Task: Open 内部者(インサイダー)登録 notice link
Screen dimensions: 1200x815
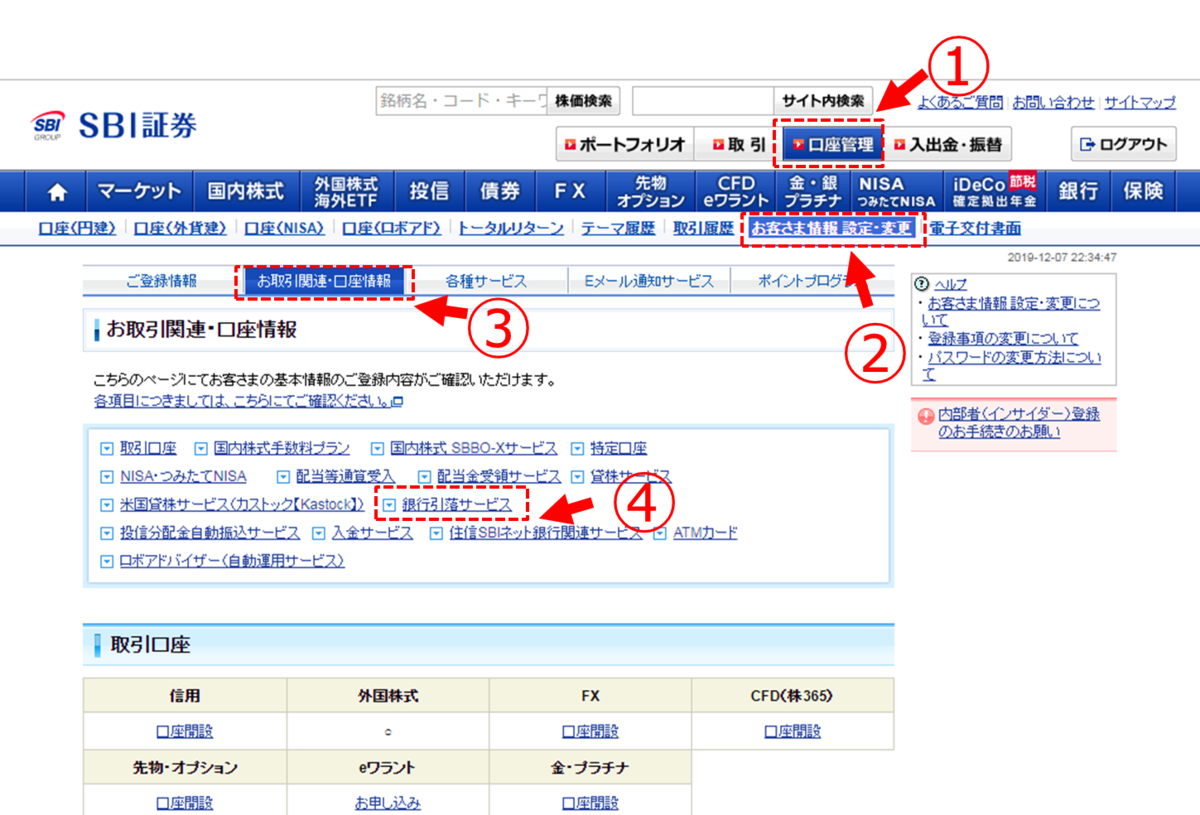Action: tap(1018, 422)
